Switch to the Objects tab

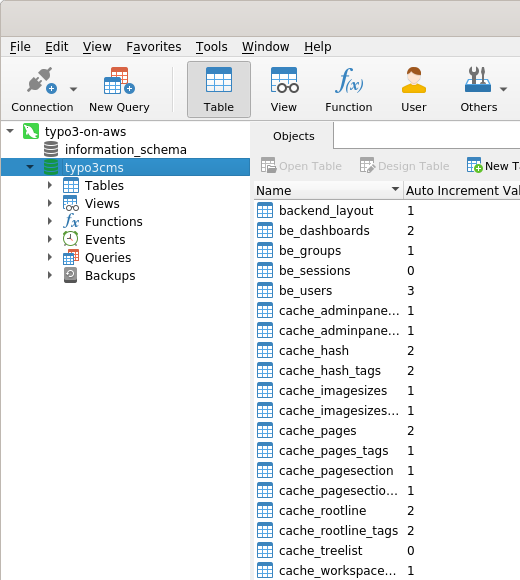[294, 136]
